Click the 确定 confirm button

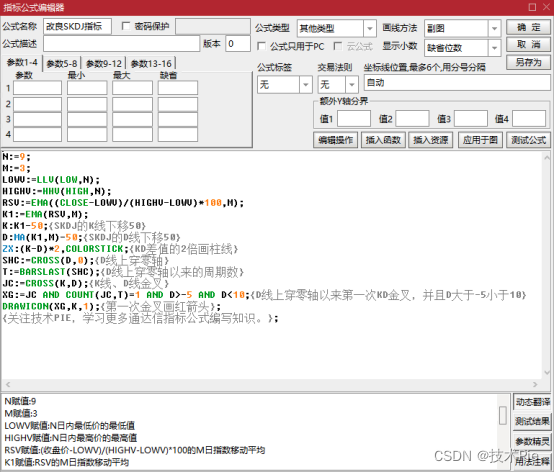(528, 27)
